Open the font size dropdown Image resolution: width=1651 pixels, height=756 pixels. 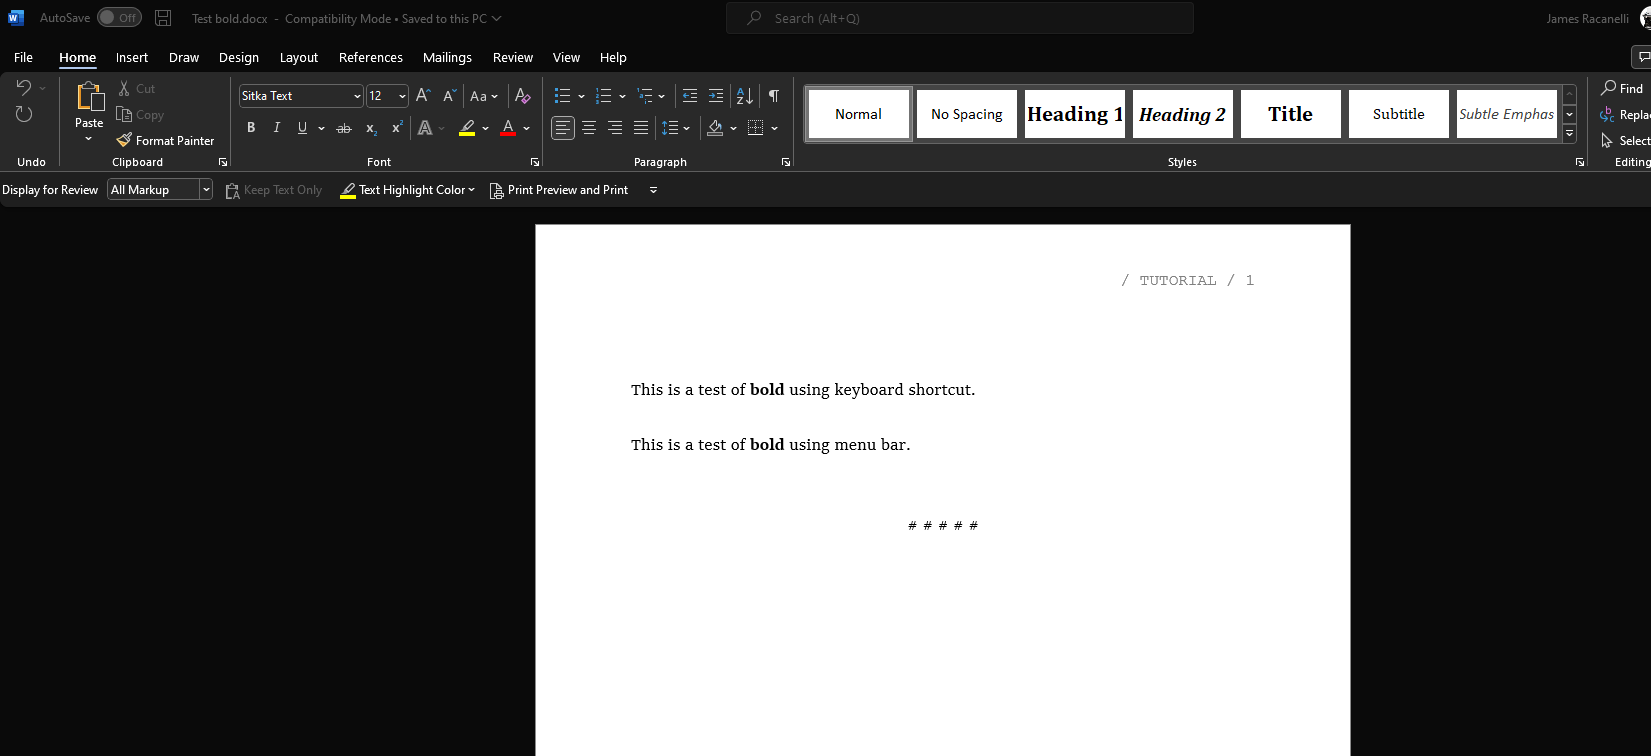click(402, 96)
